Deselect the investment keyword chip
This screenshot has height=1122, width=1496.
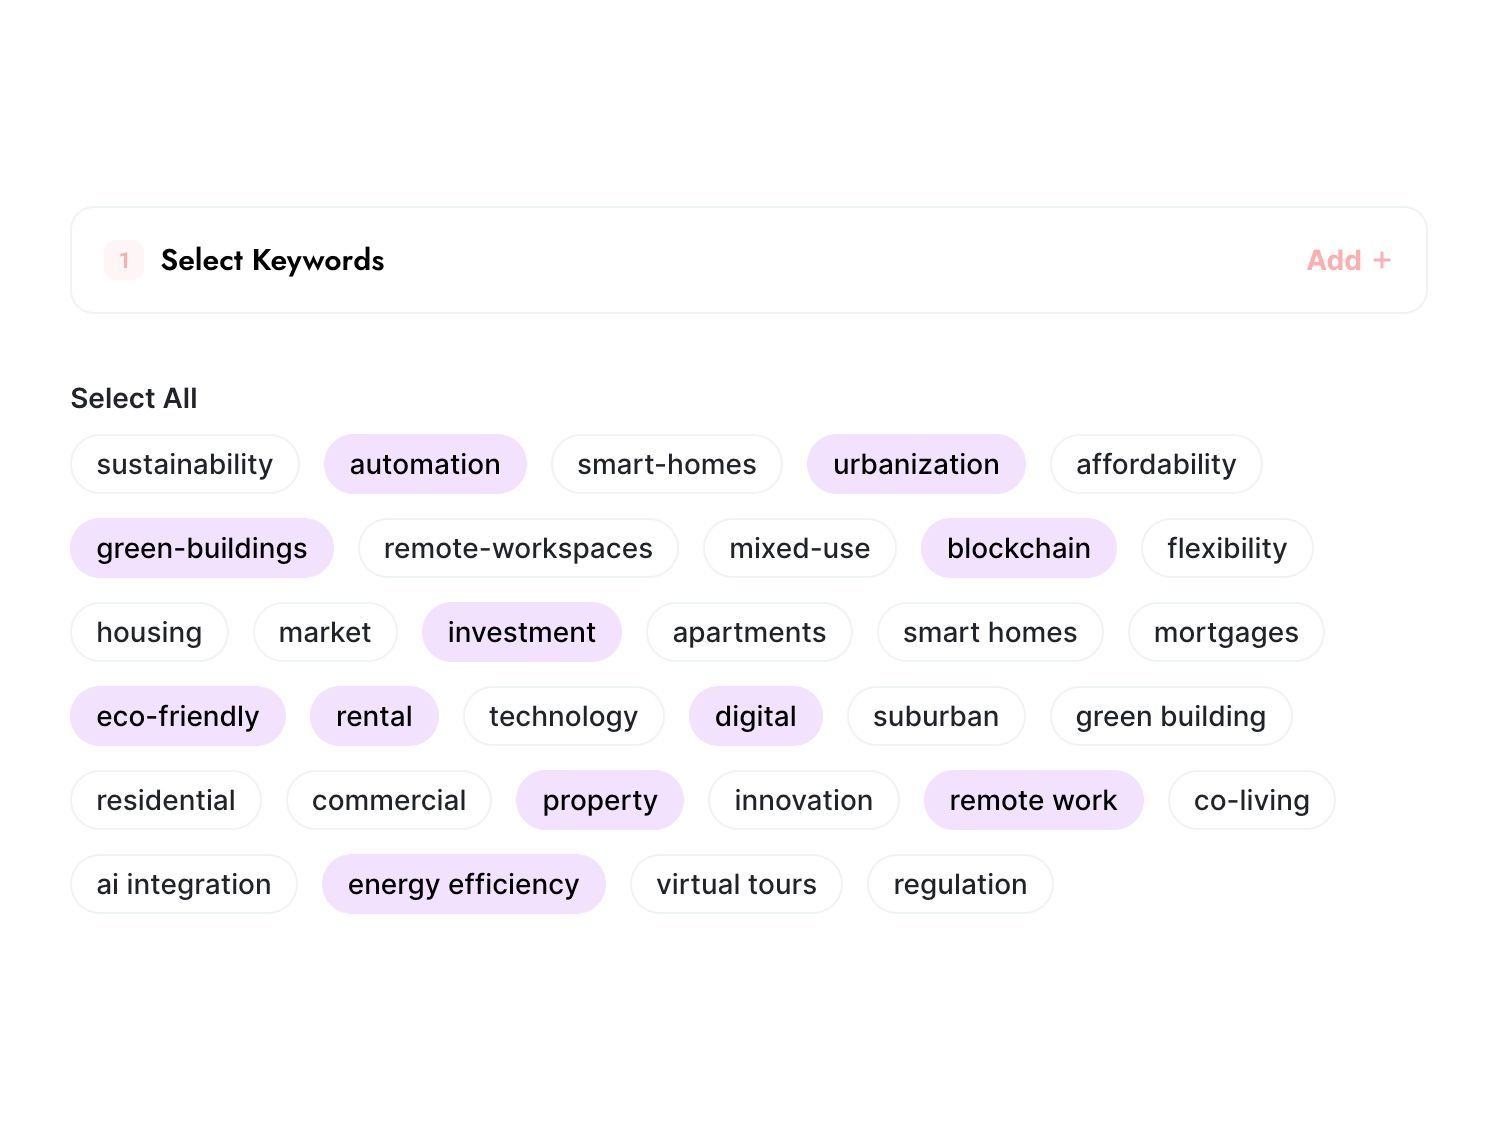pos(521,632)
